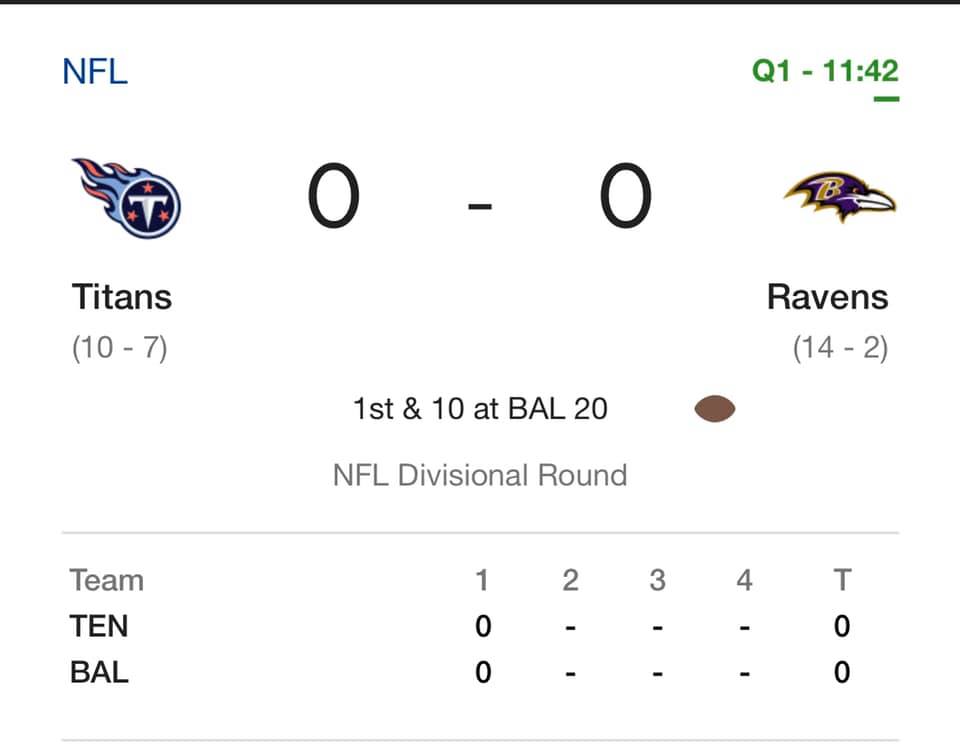
Task: Click the 1st & 10 at BAL 20 text
Action: point(480,409)
